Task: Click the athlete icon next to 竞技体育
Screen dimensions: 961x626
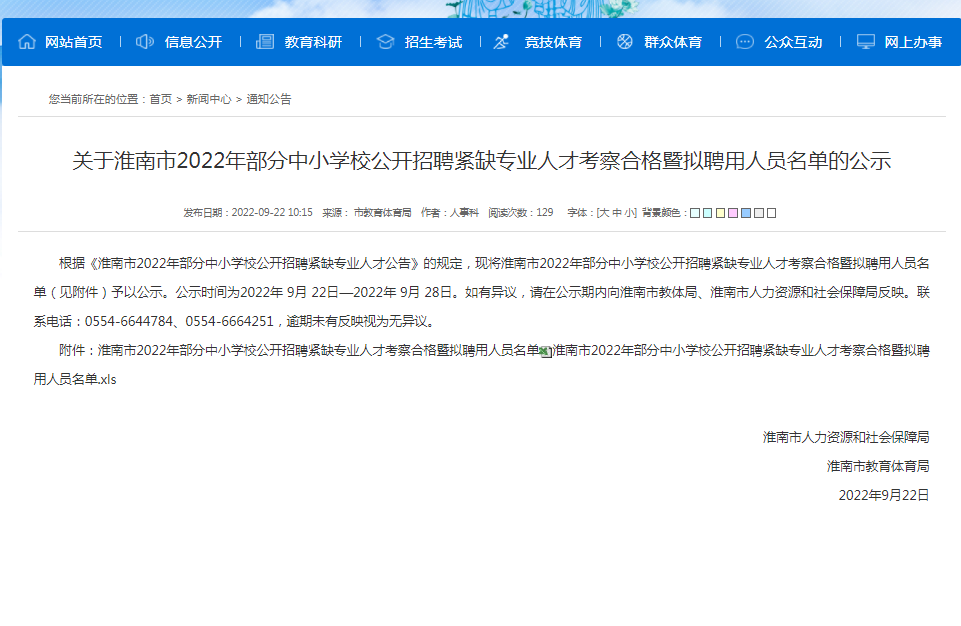Action: pos(499,43)
